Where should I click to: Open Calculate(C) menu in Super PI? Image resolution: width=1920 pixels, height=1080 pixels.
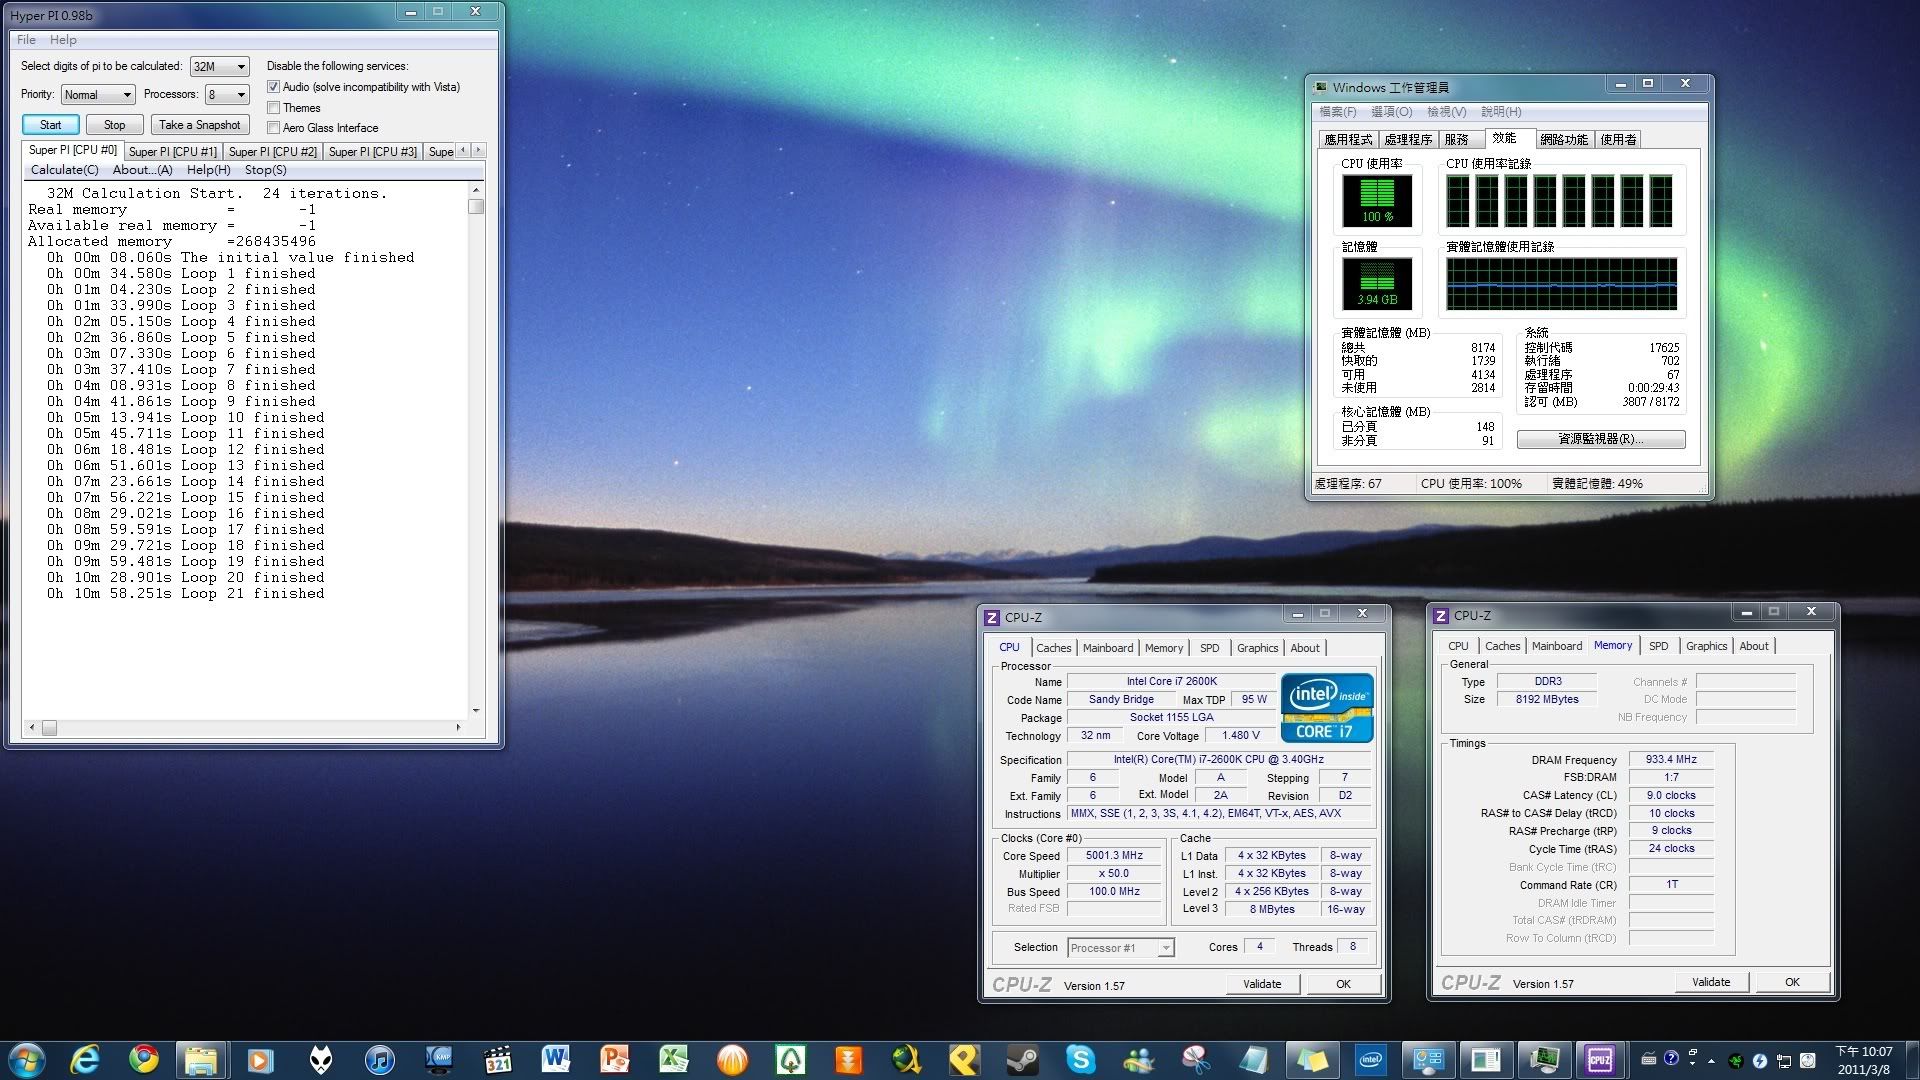tap(64, 170)
